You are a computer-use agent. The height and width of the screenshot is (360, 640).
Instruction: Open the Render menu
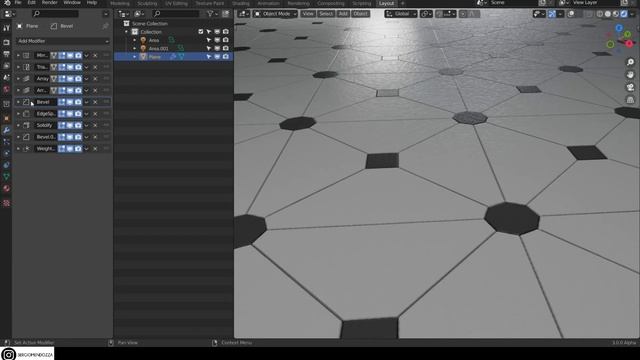click(50, 2)
